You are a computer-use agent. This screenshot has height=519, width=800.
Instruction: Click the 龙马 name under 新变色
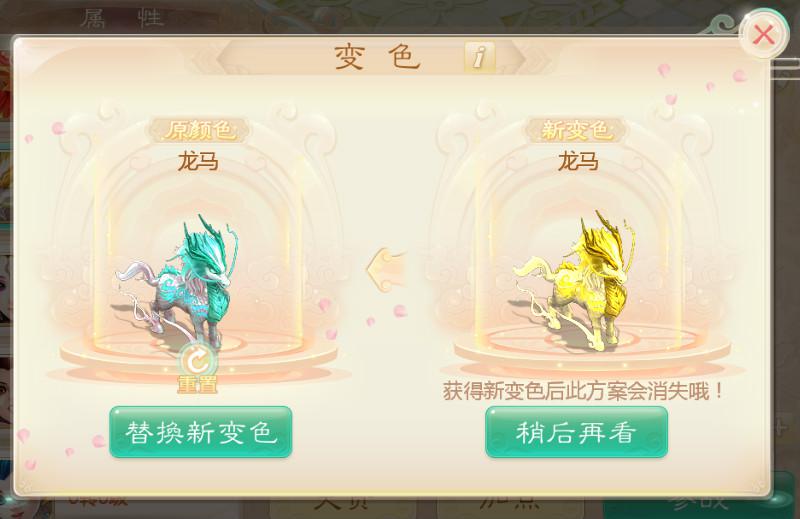[578, 162]
